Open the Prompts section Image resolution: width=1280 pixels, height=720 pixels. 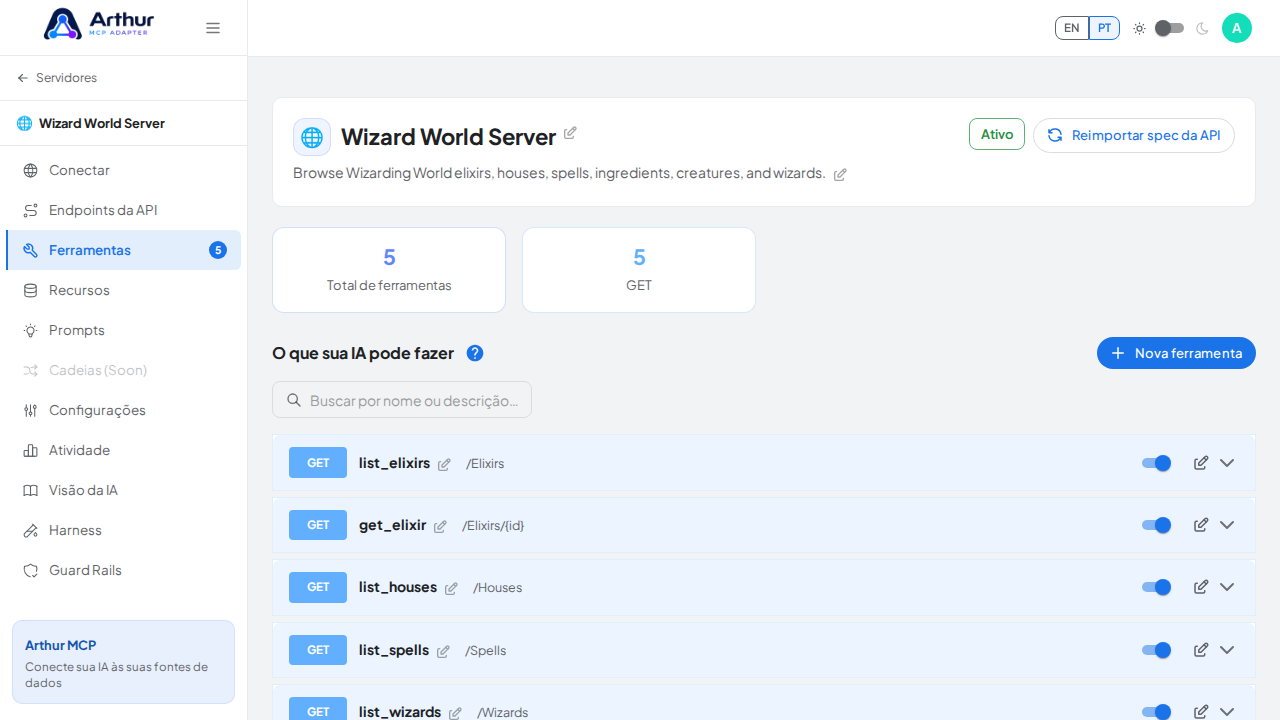[x=123, y=330]
